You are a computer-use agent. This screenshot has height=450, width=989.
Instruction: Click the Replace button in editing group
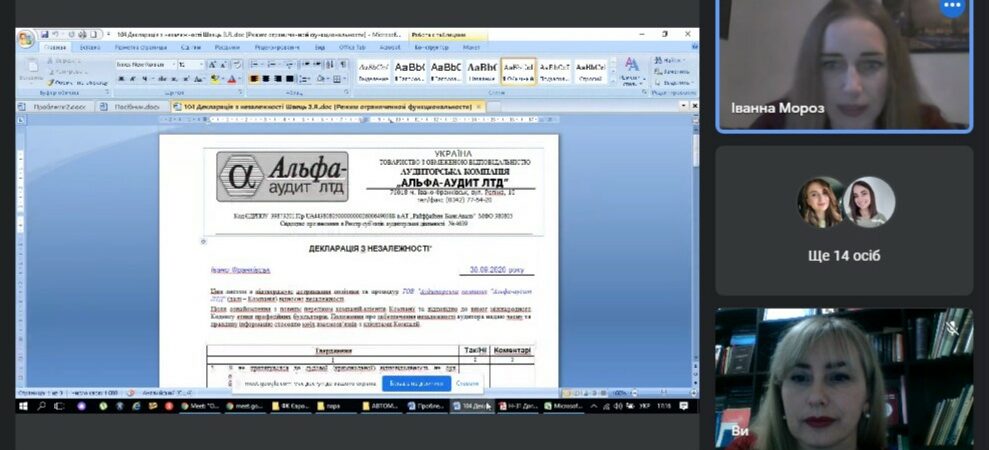click(x=672, y=71)
